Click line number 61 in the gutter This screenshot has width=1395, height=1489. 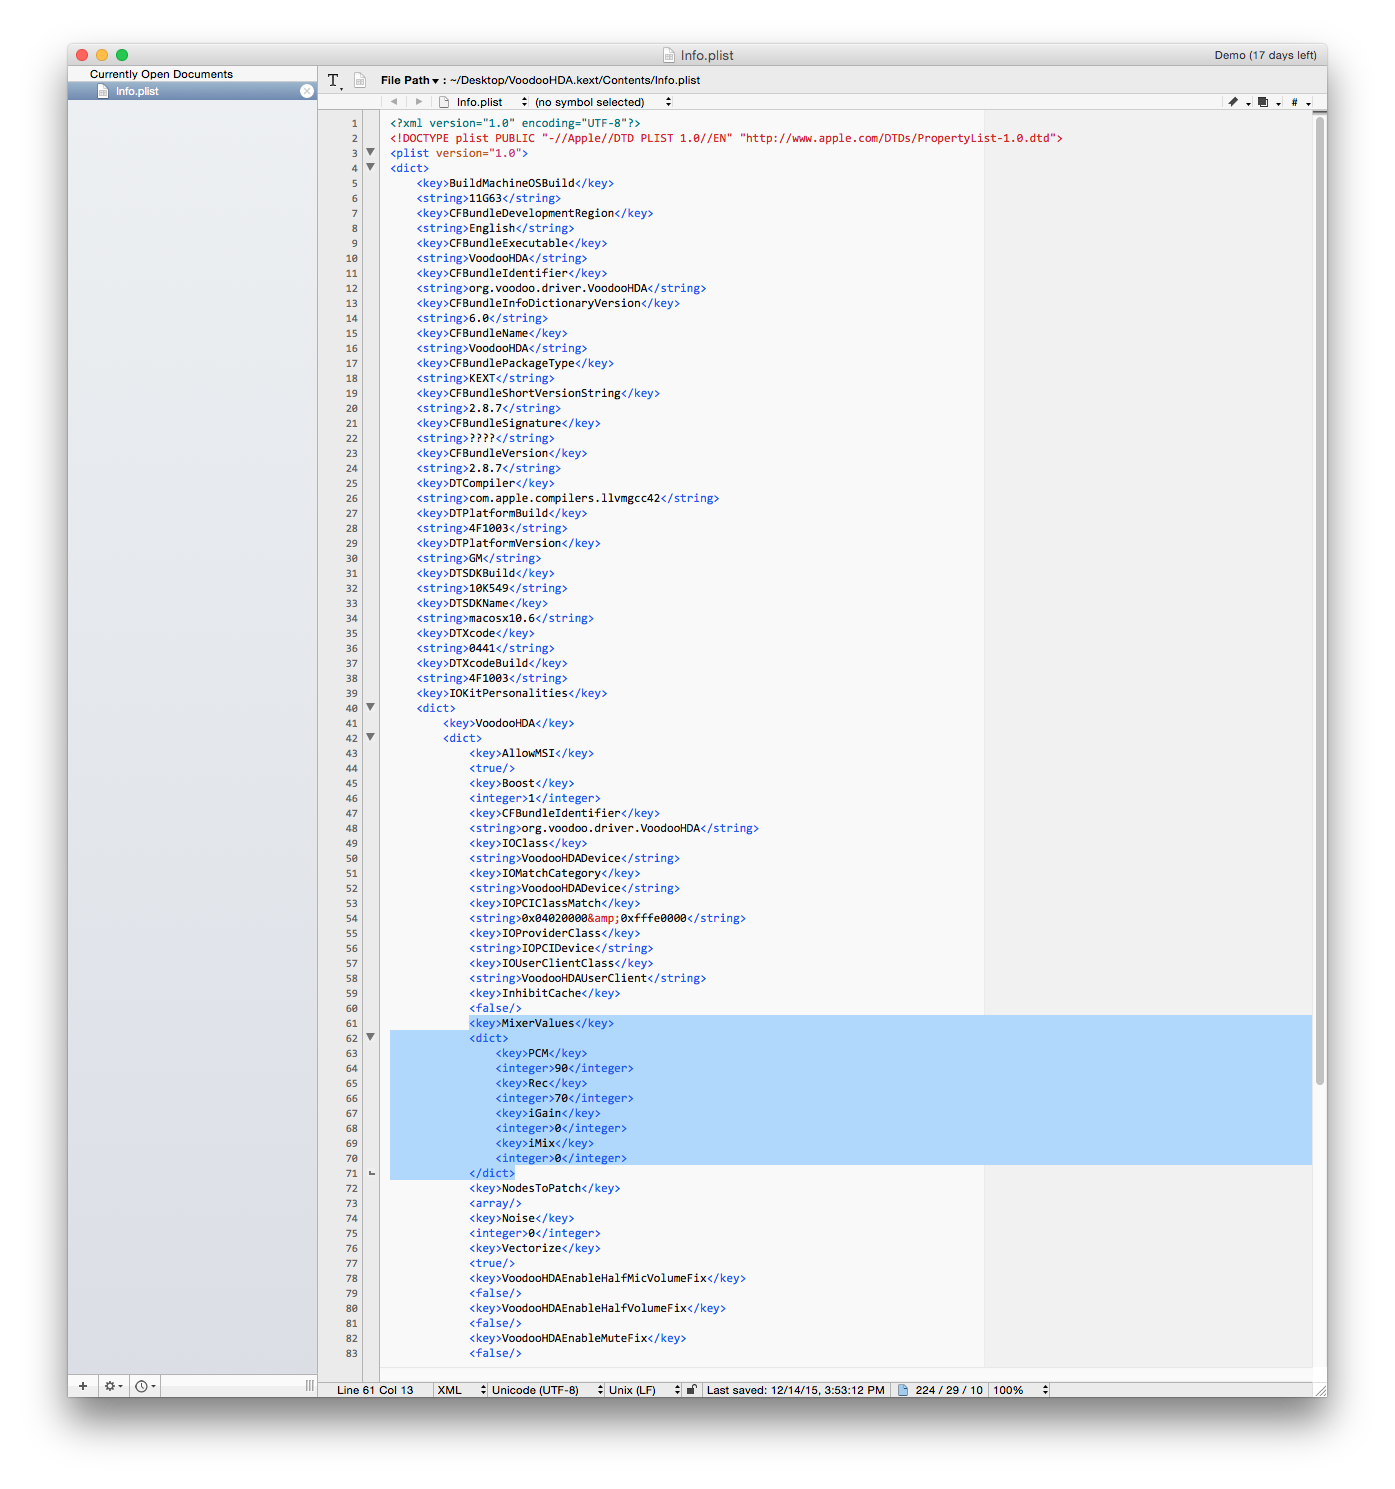coord(351,1023)
